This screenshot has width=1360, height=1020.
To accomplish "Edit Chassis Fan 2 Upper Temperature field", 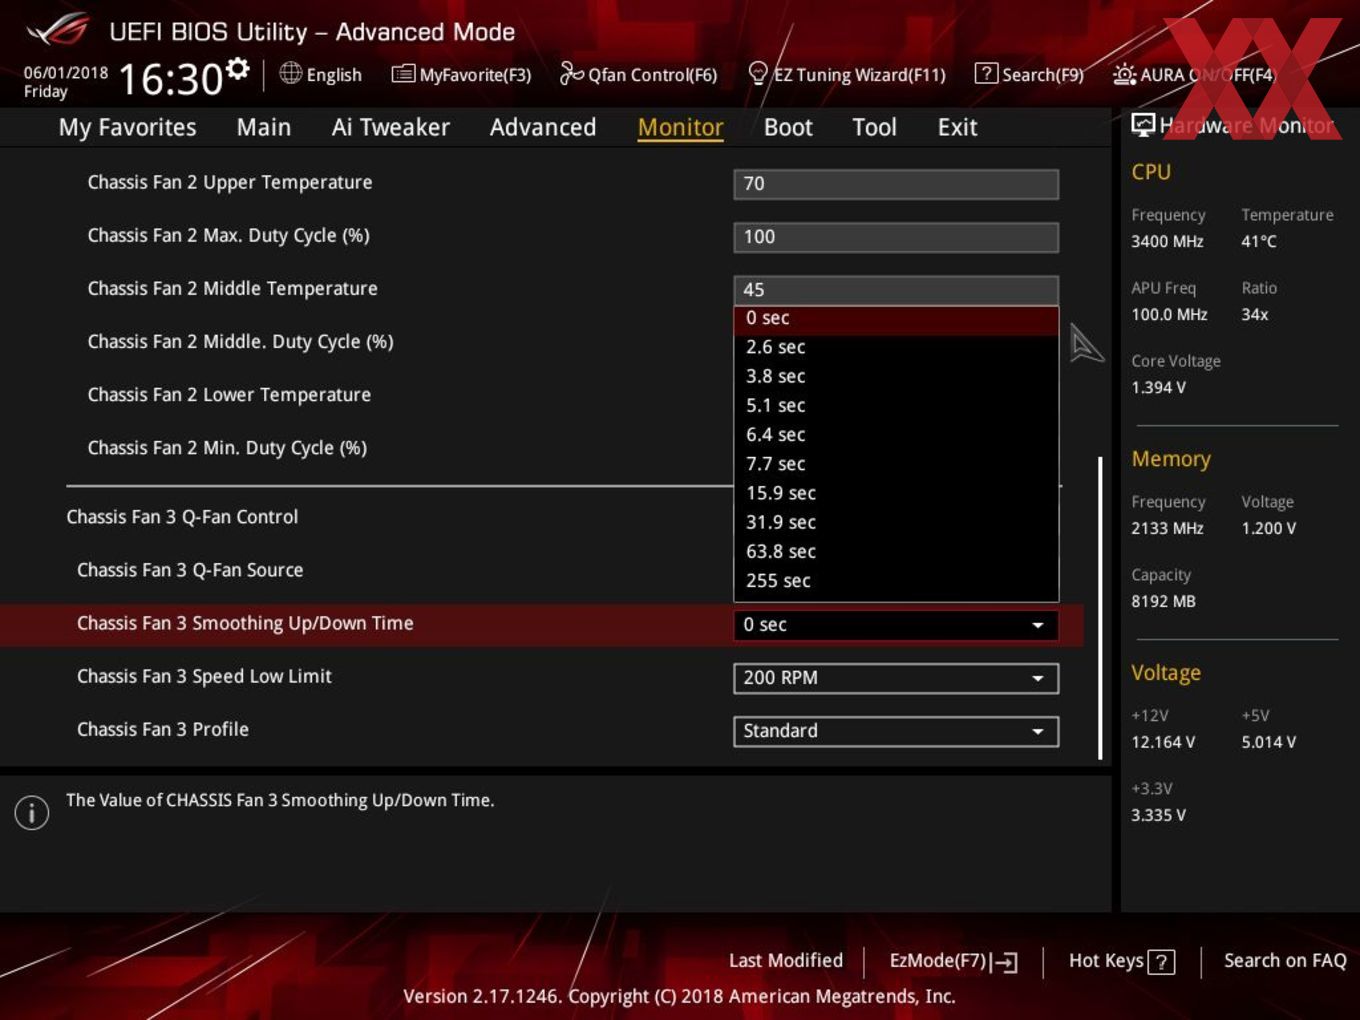I will (x=896, y=184).
